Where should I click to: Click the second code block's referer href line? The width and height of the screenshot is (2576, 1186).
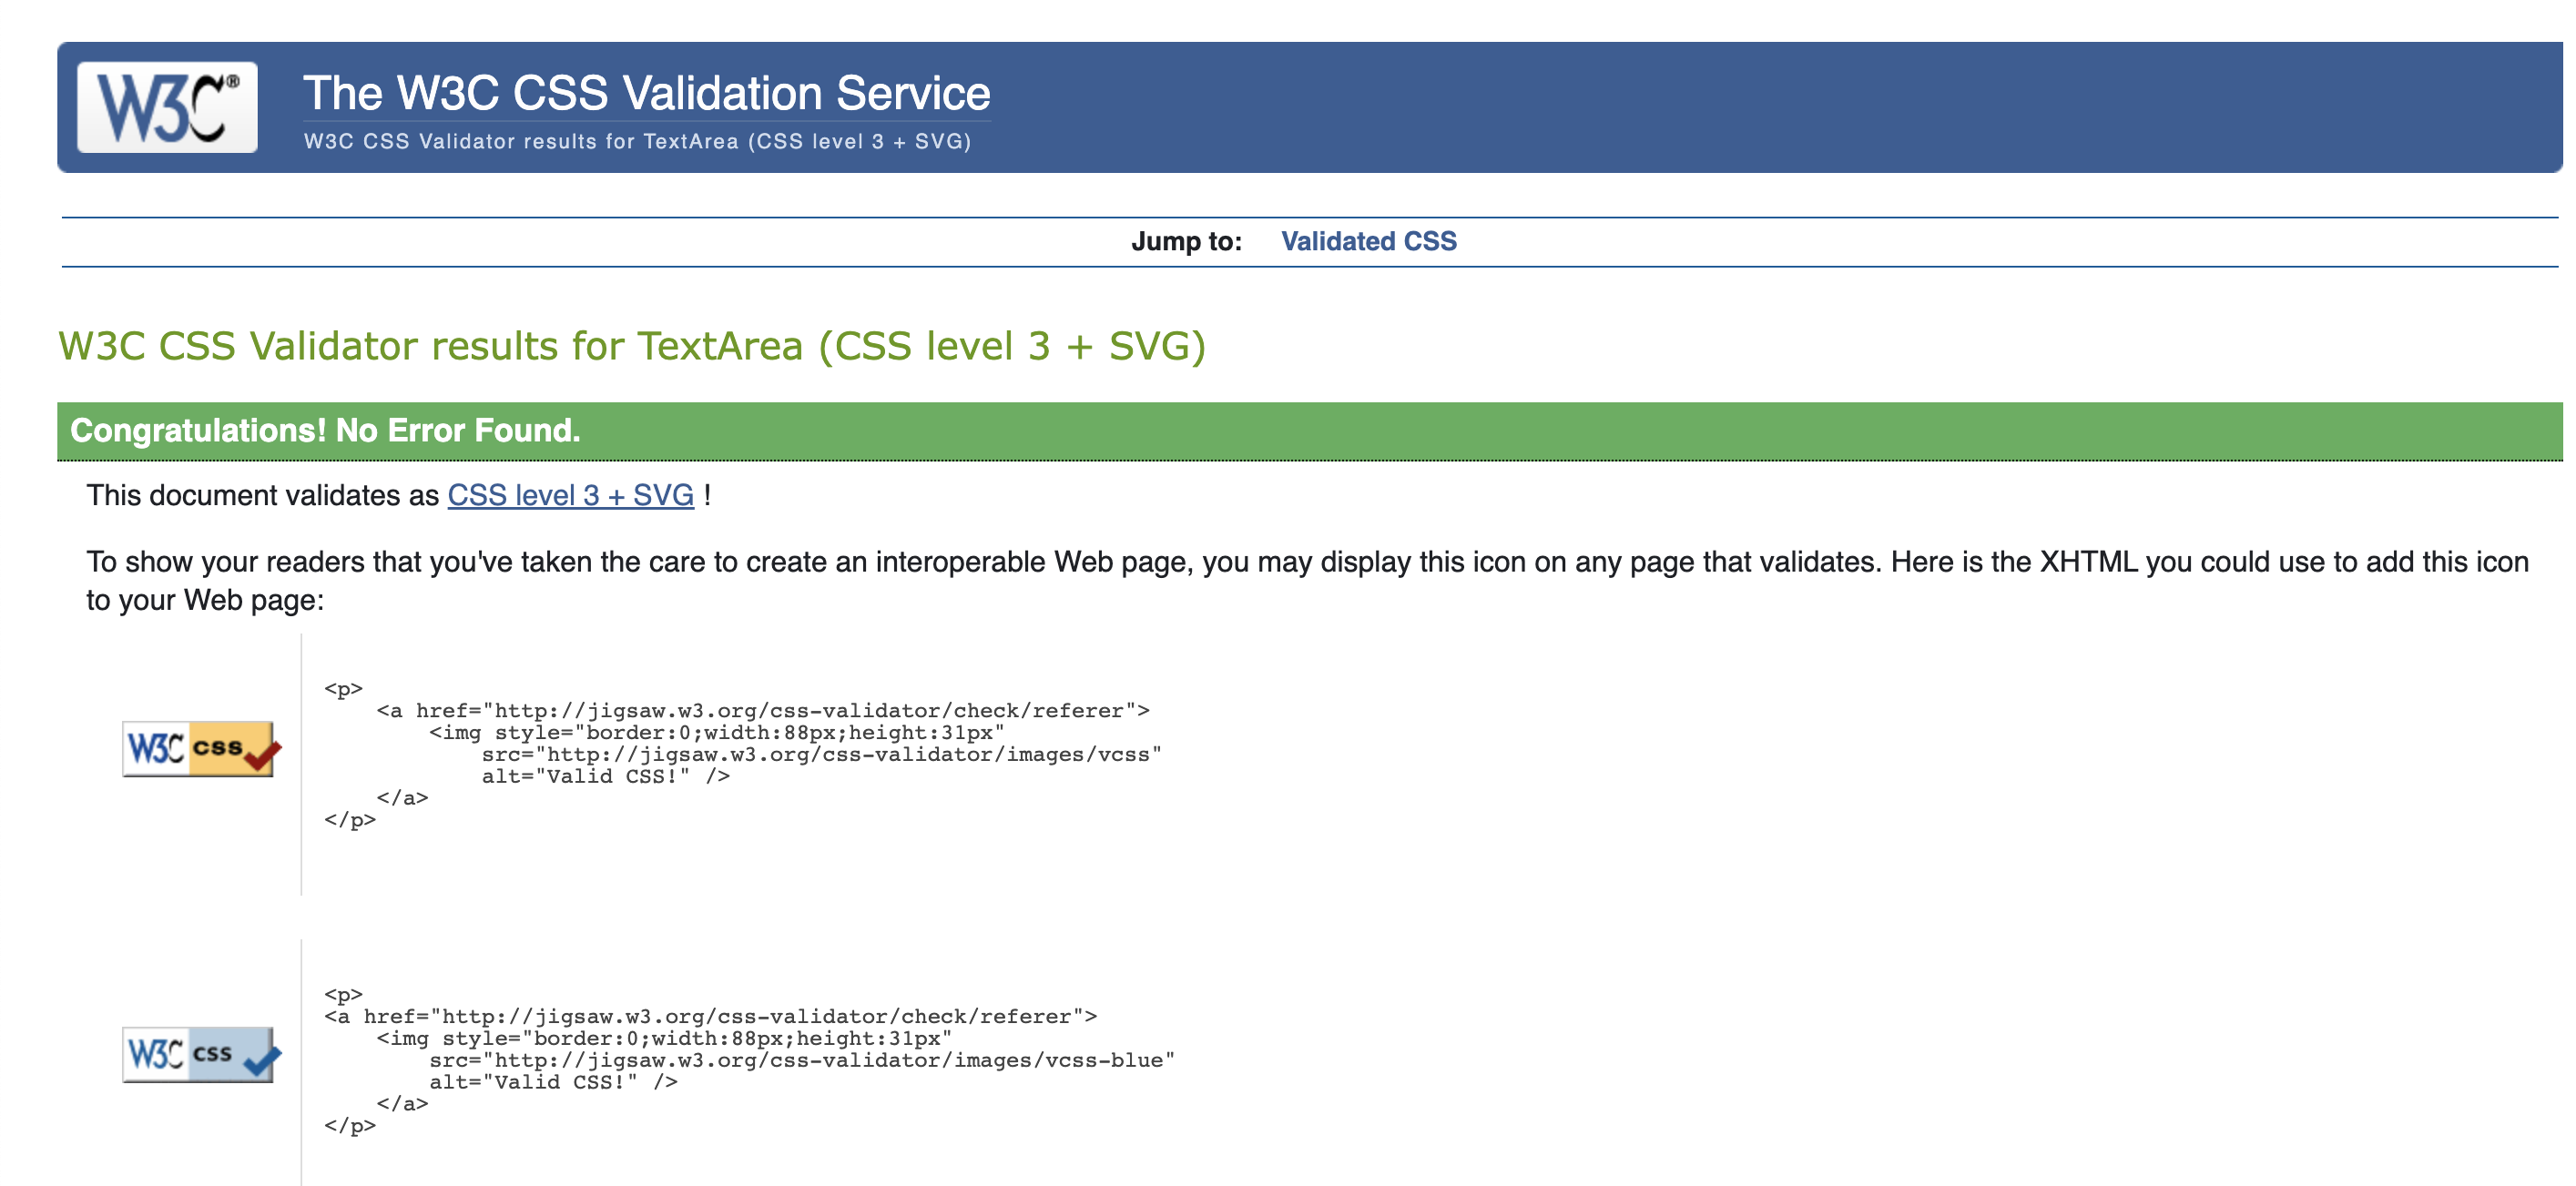(711, 1017)
